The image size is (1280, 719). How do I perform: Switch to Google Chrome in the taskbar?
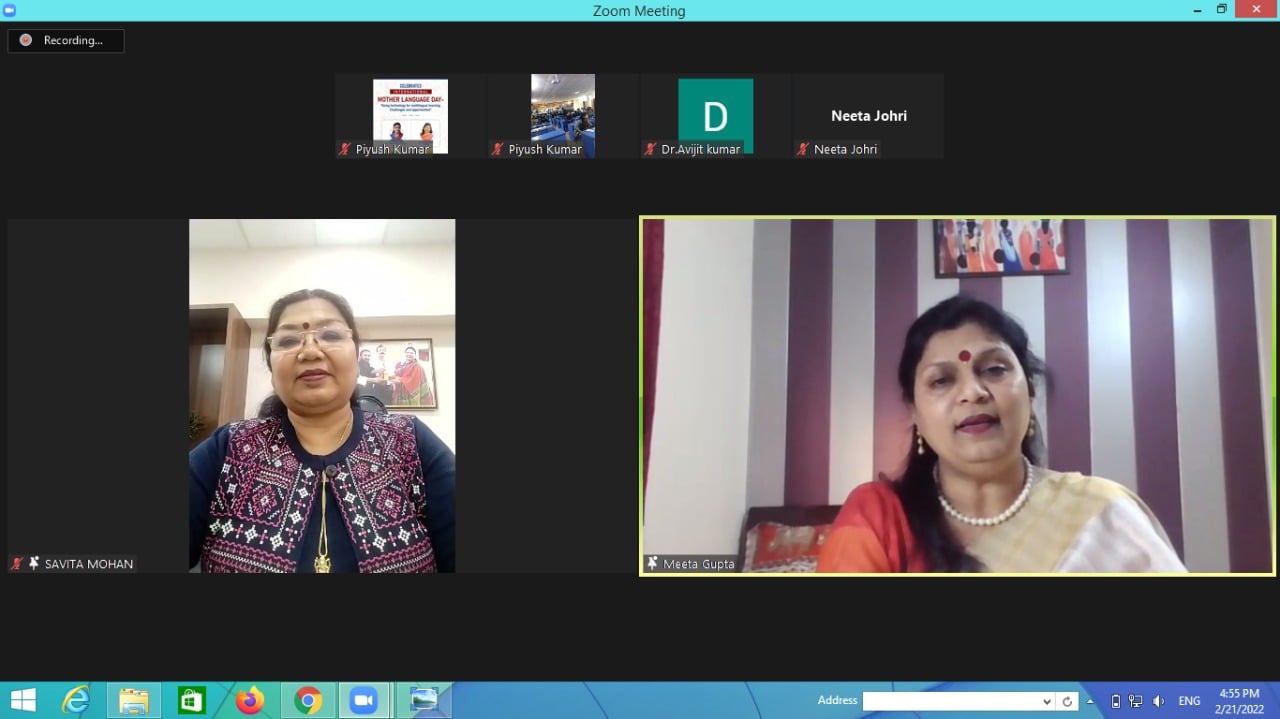point(308,700)
